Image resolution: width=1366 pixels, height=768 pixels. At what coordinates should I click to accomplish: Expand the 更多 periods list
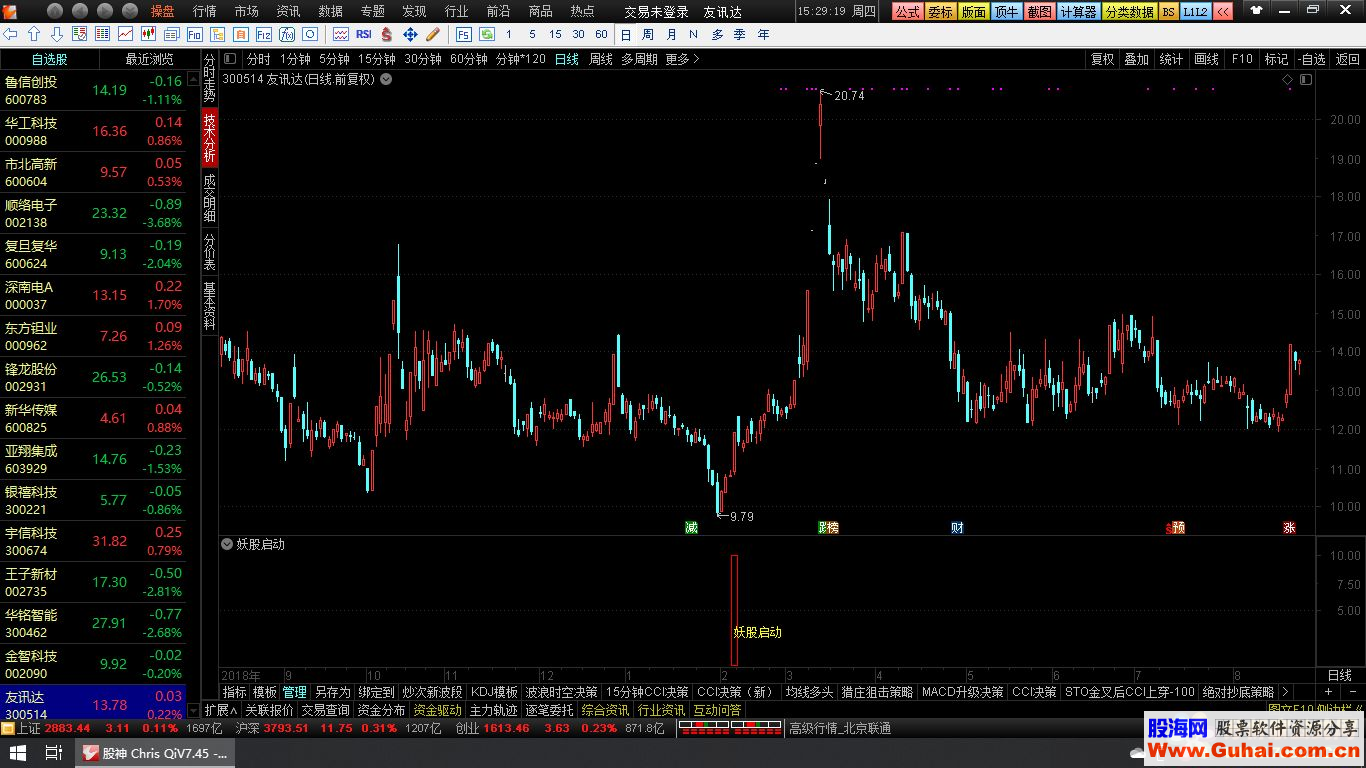682,59
